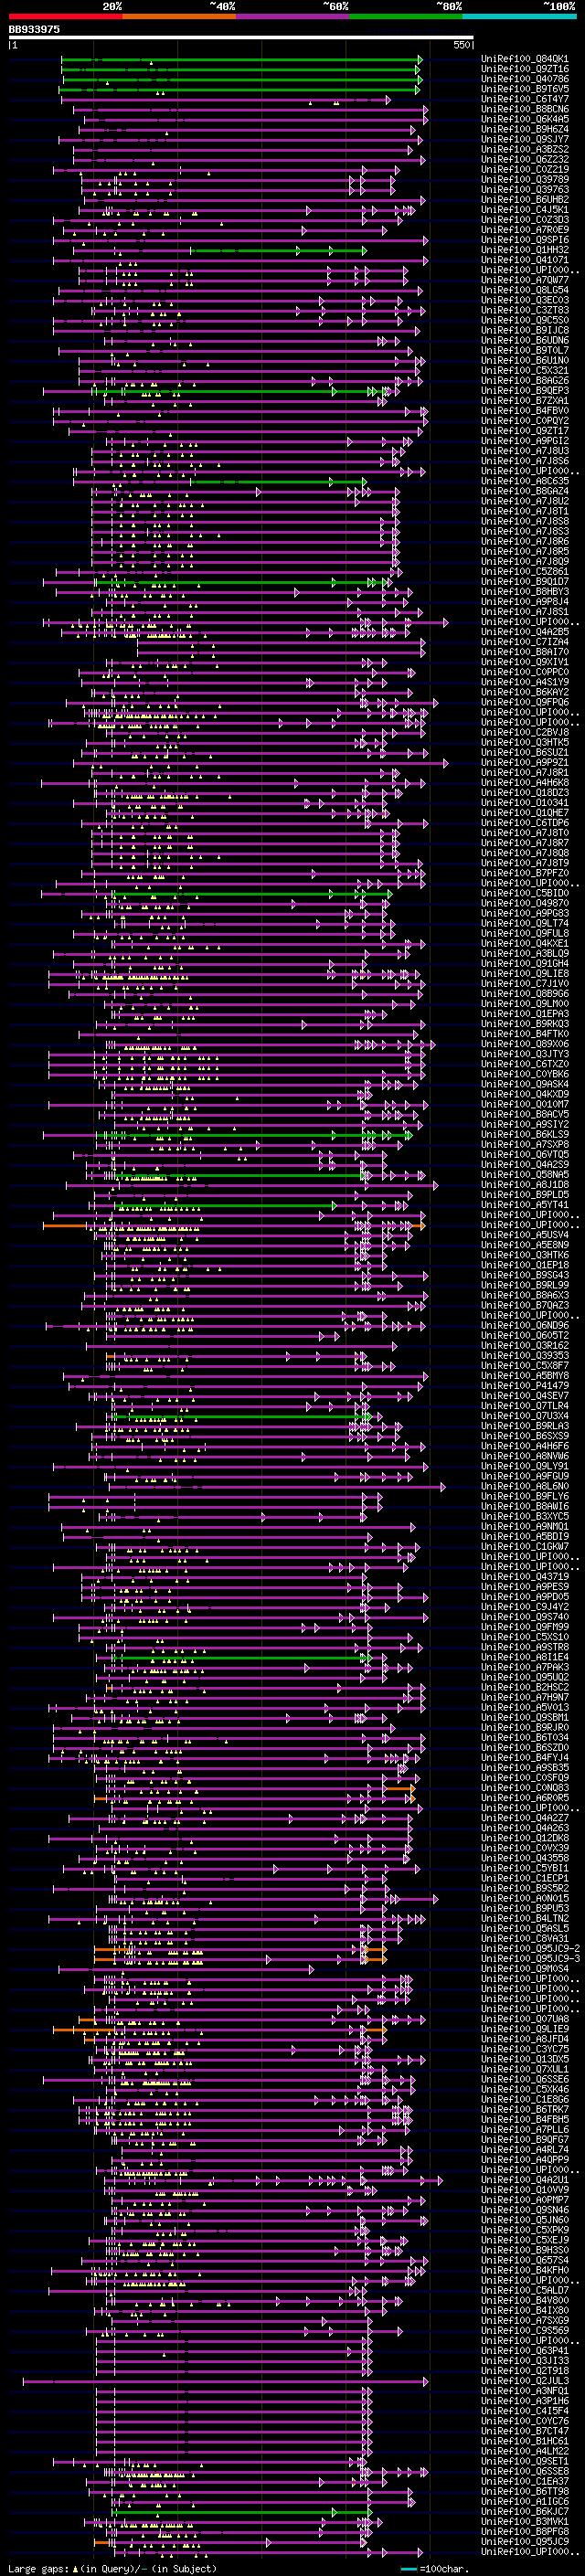Select the UniRef100_Q9FM99 label

pyautogui.click(x=525, y=1626)
